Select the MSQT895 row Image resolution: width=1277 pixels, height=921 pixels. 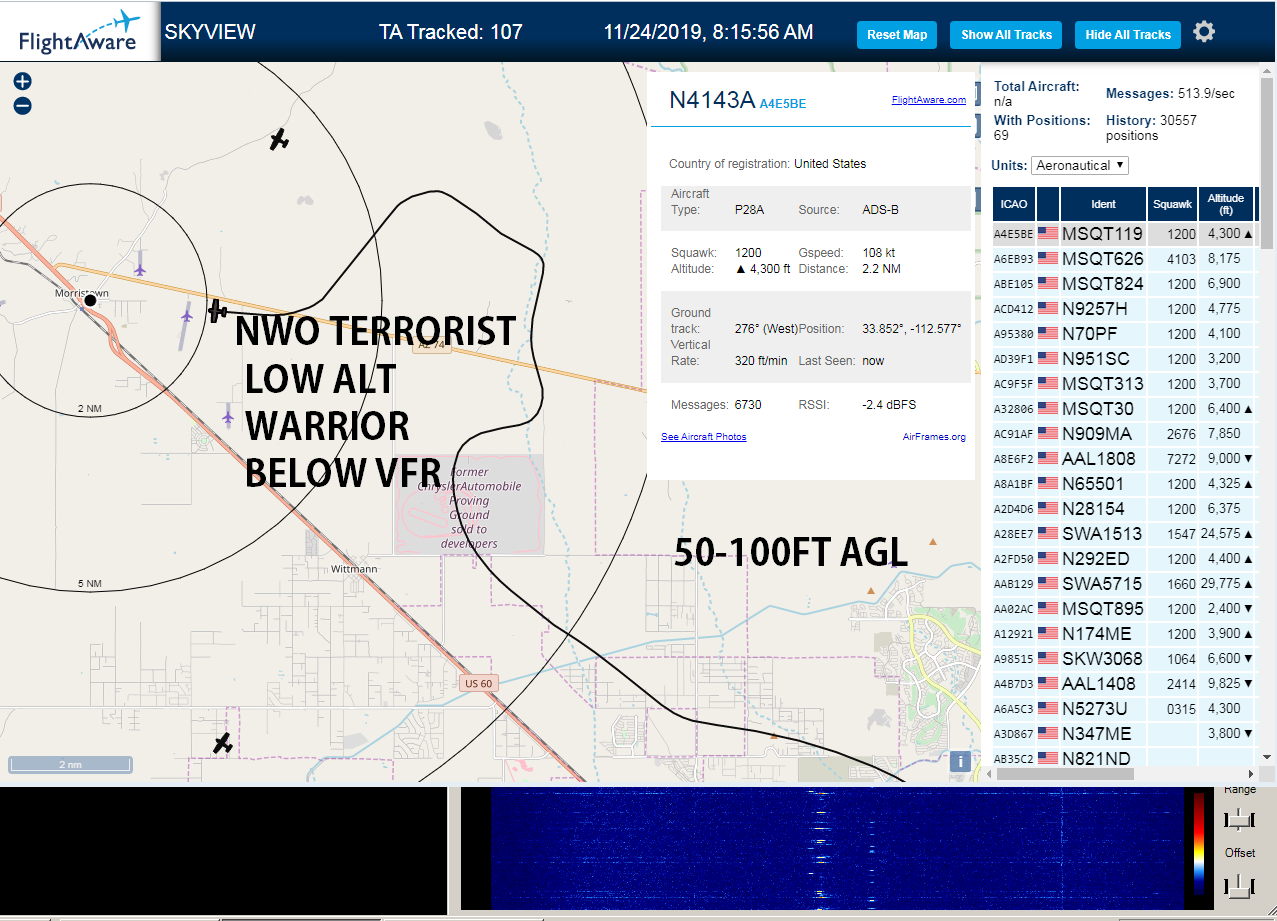(x=1124, y=609)
